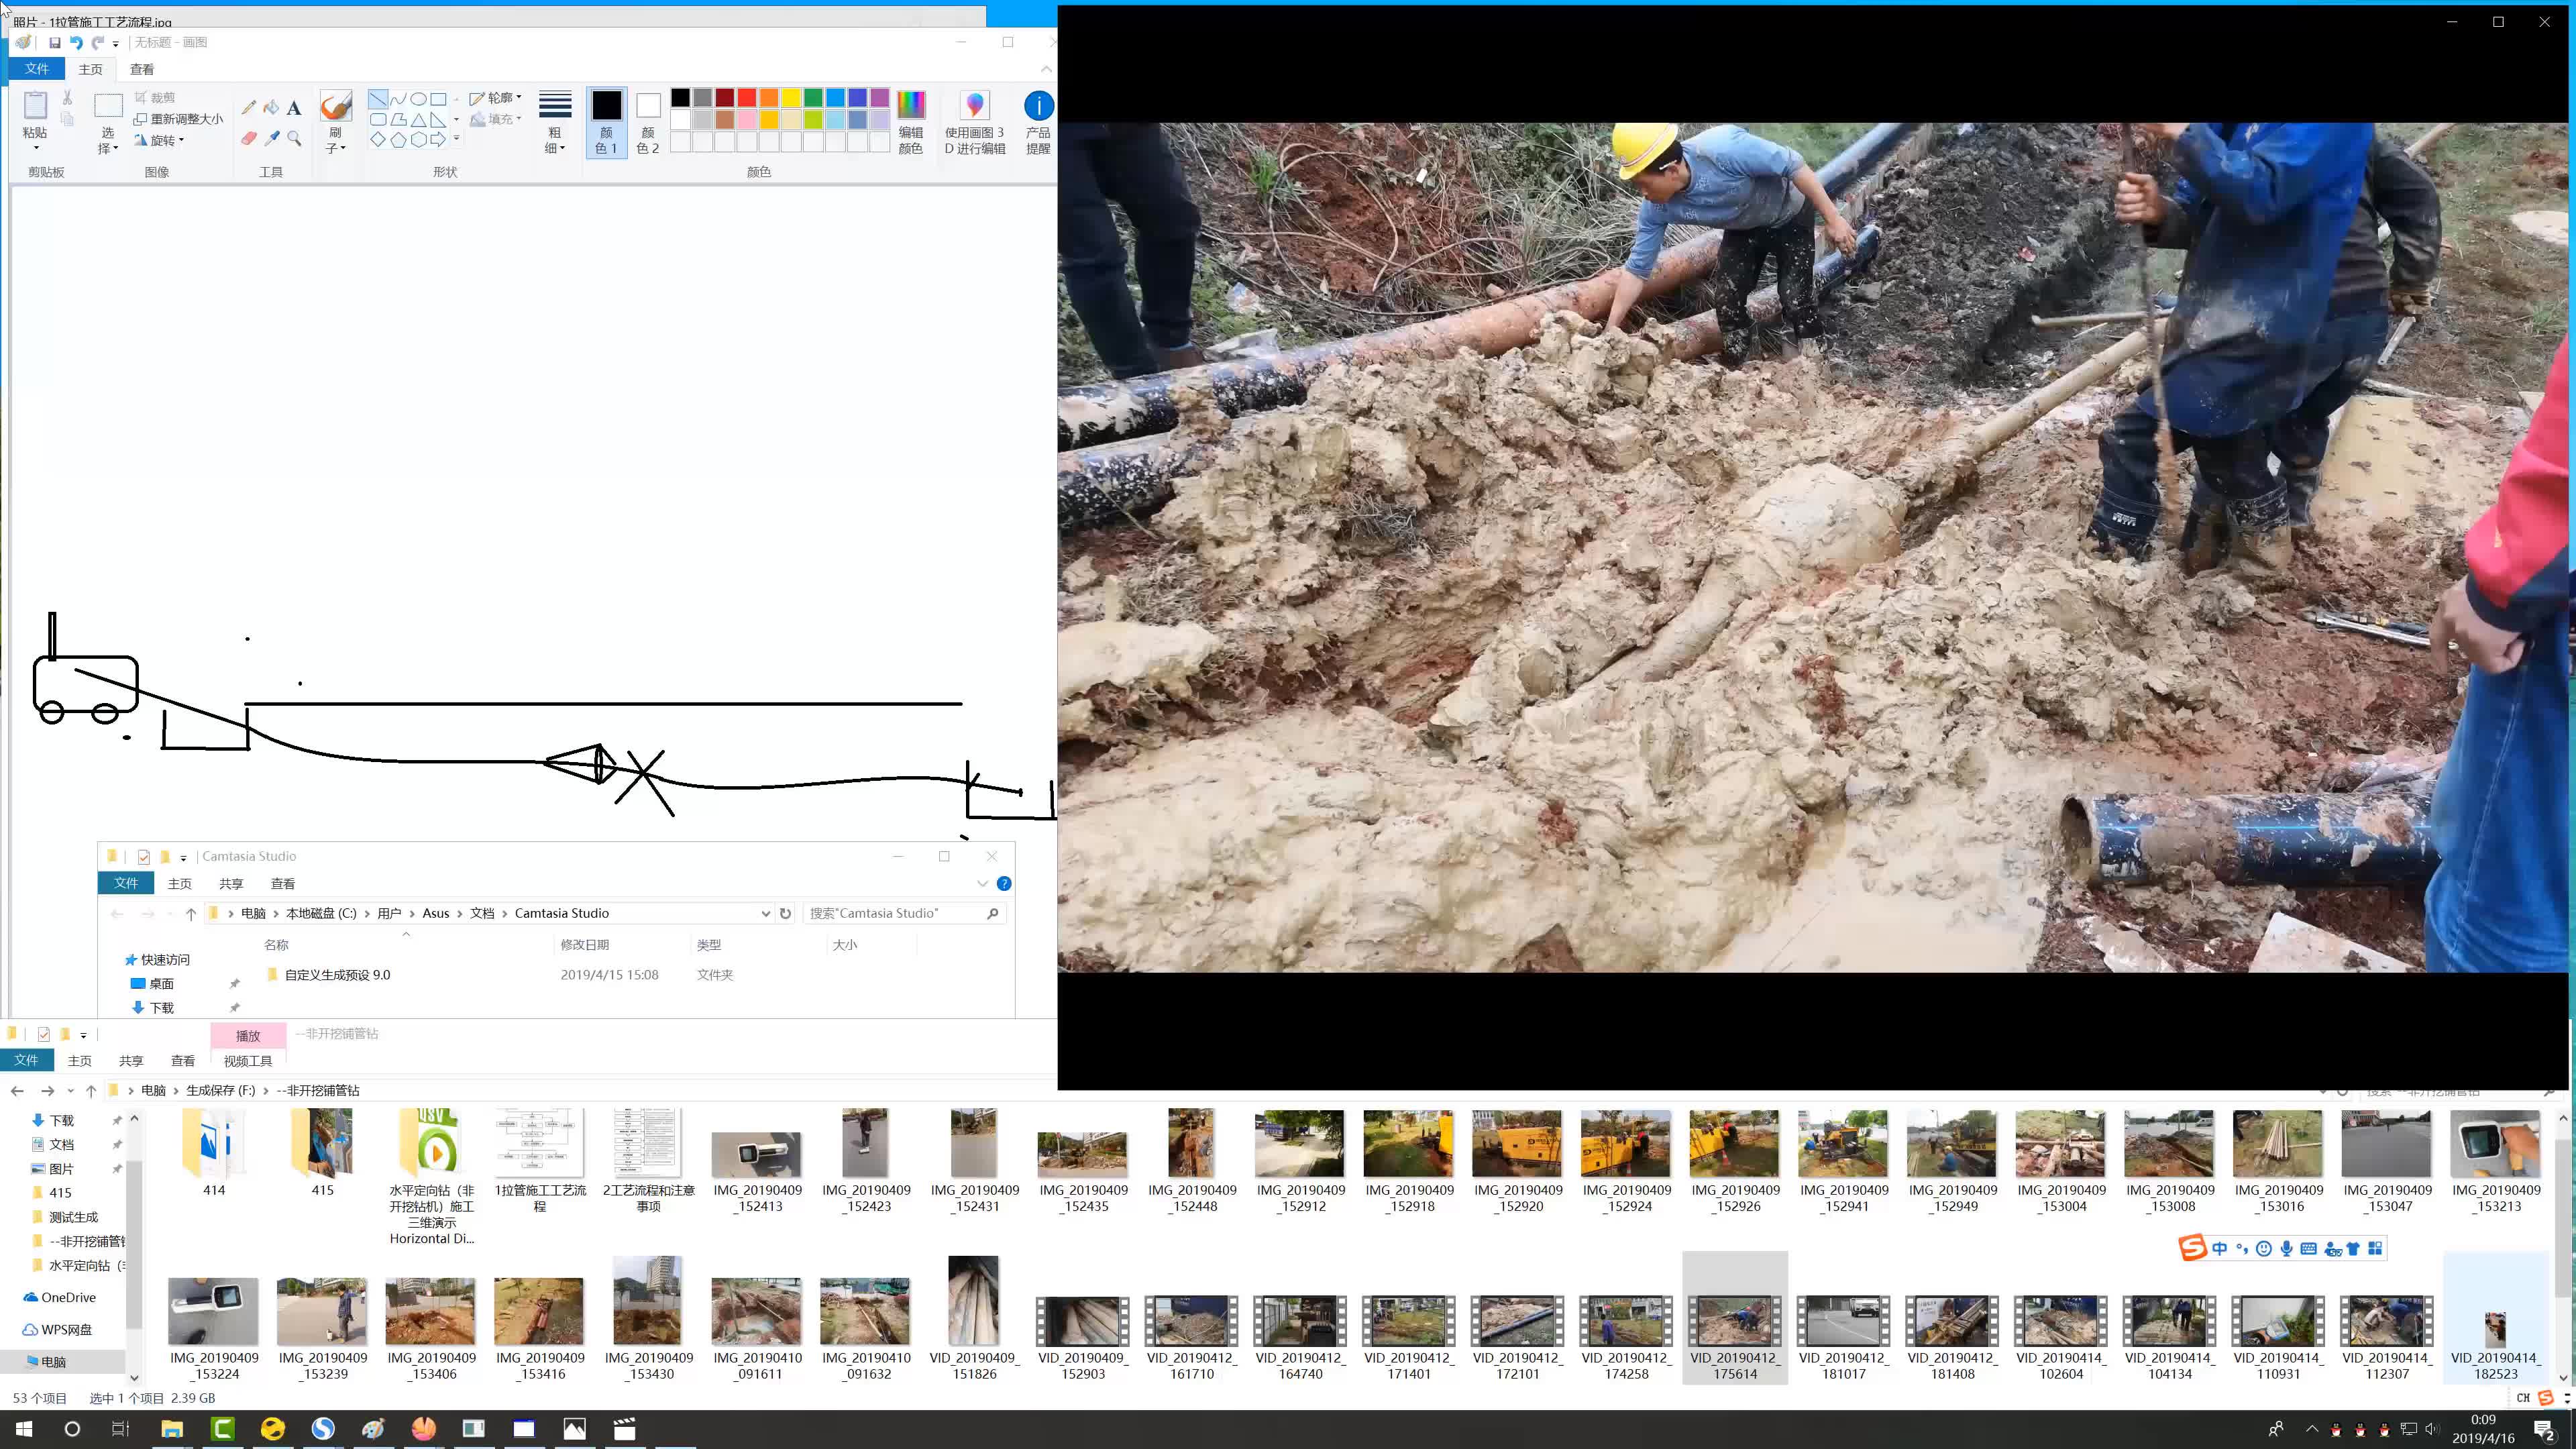
Task: Click the Undo arrow in Paint title bar
Action: pos(76,43)
